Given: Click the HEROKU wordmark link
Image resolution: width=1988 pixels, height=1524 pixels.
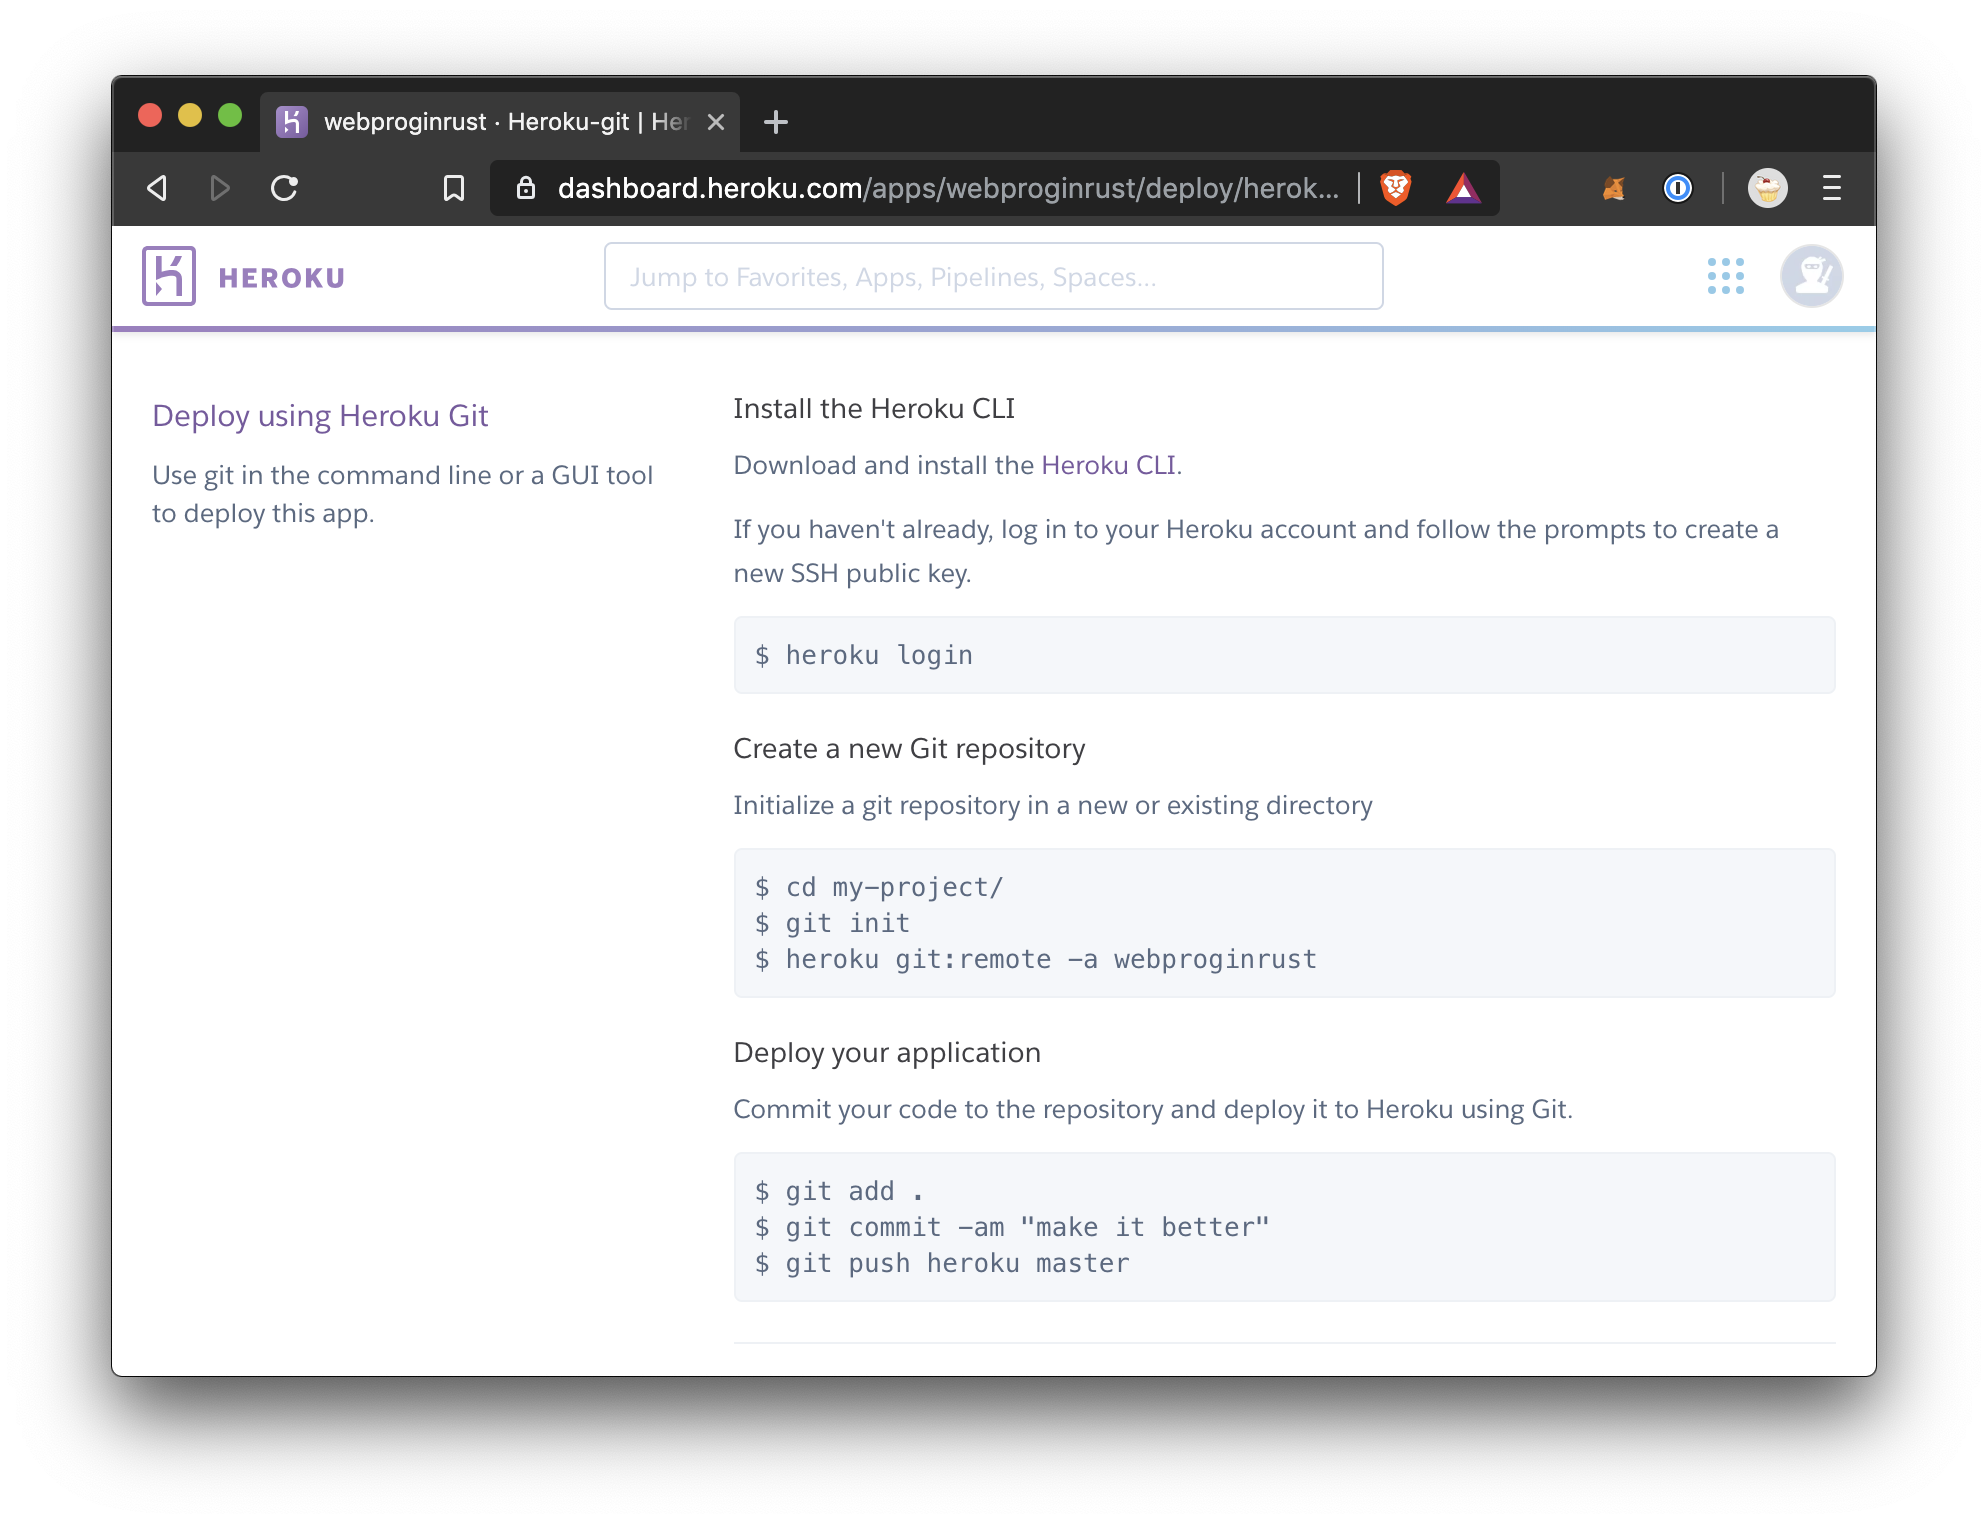Looking at the screenshot, I should [282, 278].
